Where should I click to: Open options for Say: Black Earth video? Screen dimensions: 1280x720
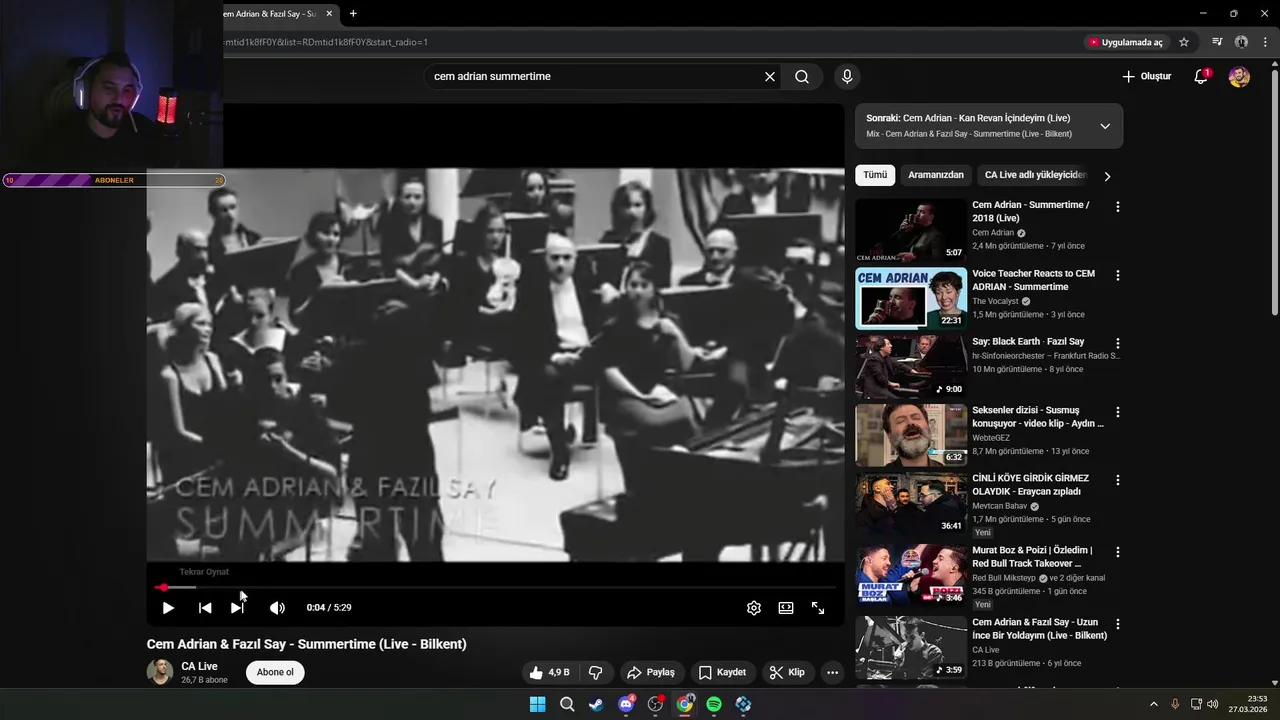coord(1118,343)
